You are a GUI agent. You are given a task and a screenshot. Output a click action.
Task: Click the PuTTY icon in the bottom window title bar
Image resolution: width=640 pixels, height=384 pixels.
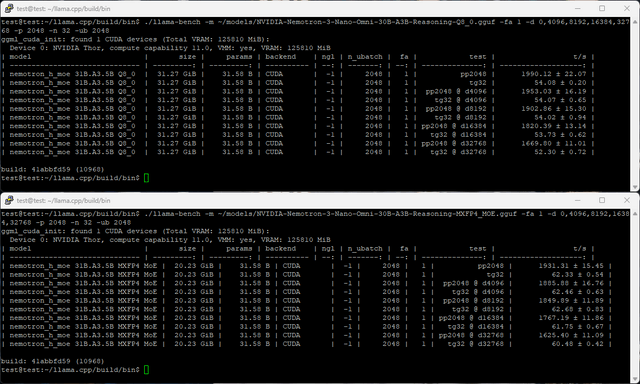9,200
